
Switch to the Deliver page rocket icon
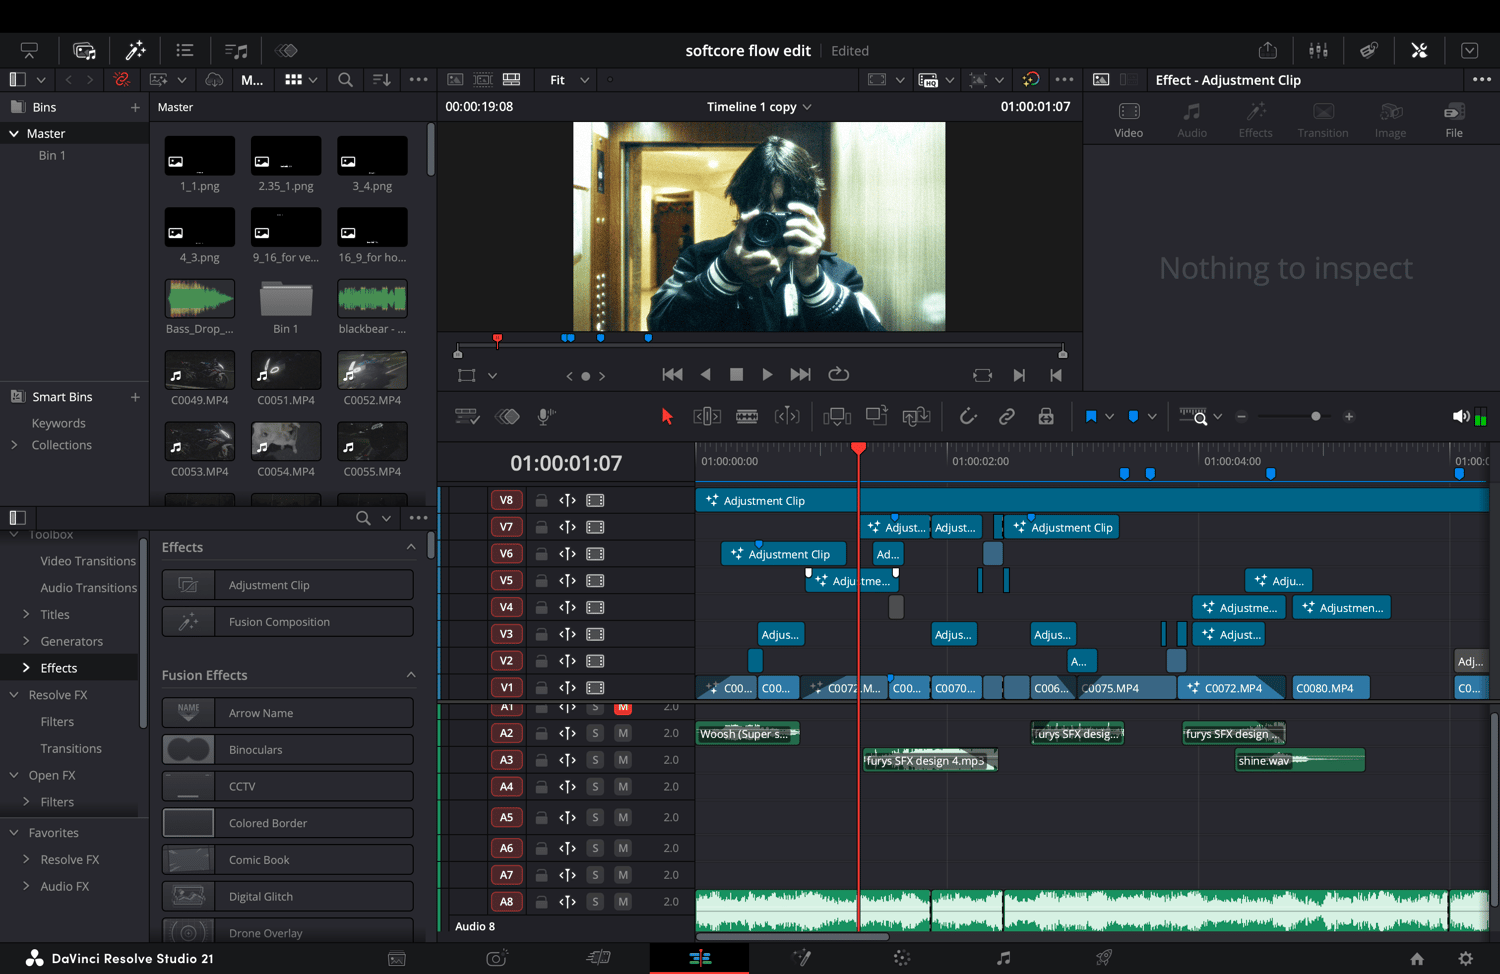point(1104,958)
